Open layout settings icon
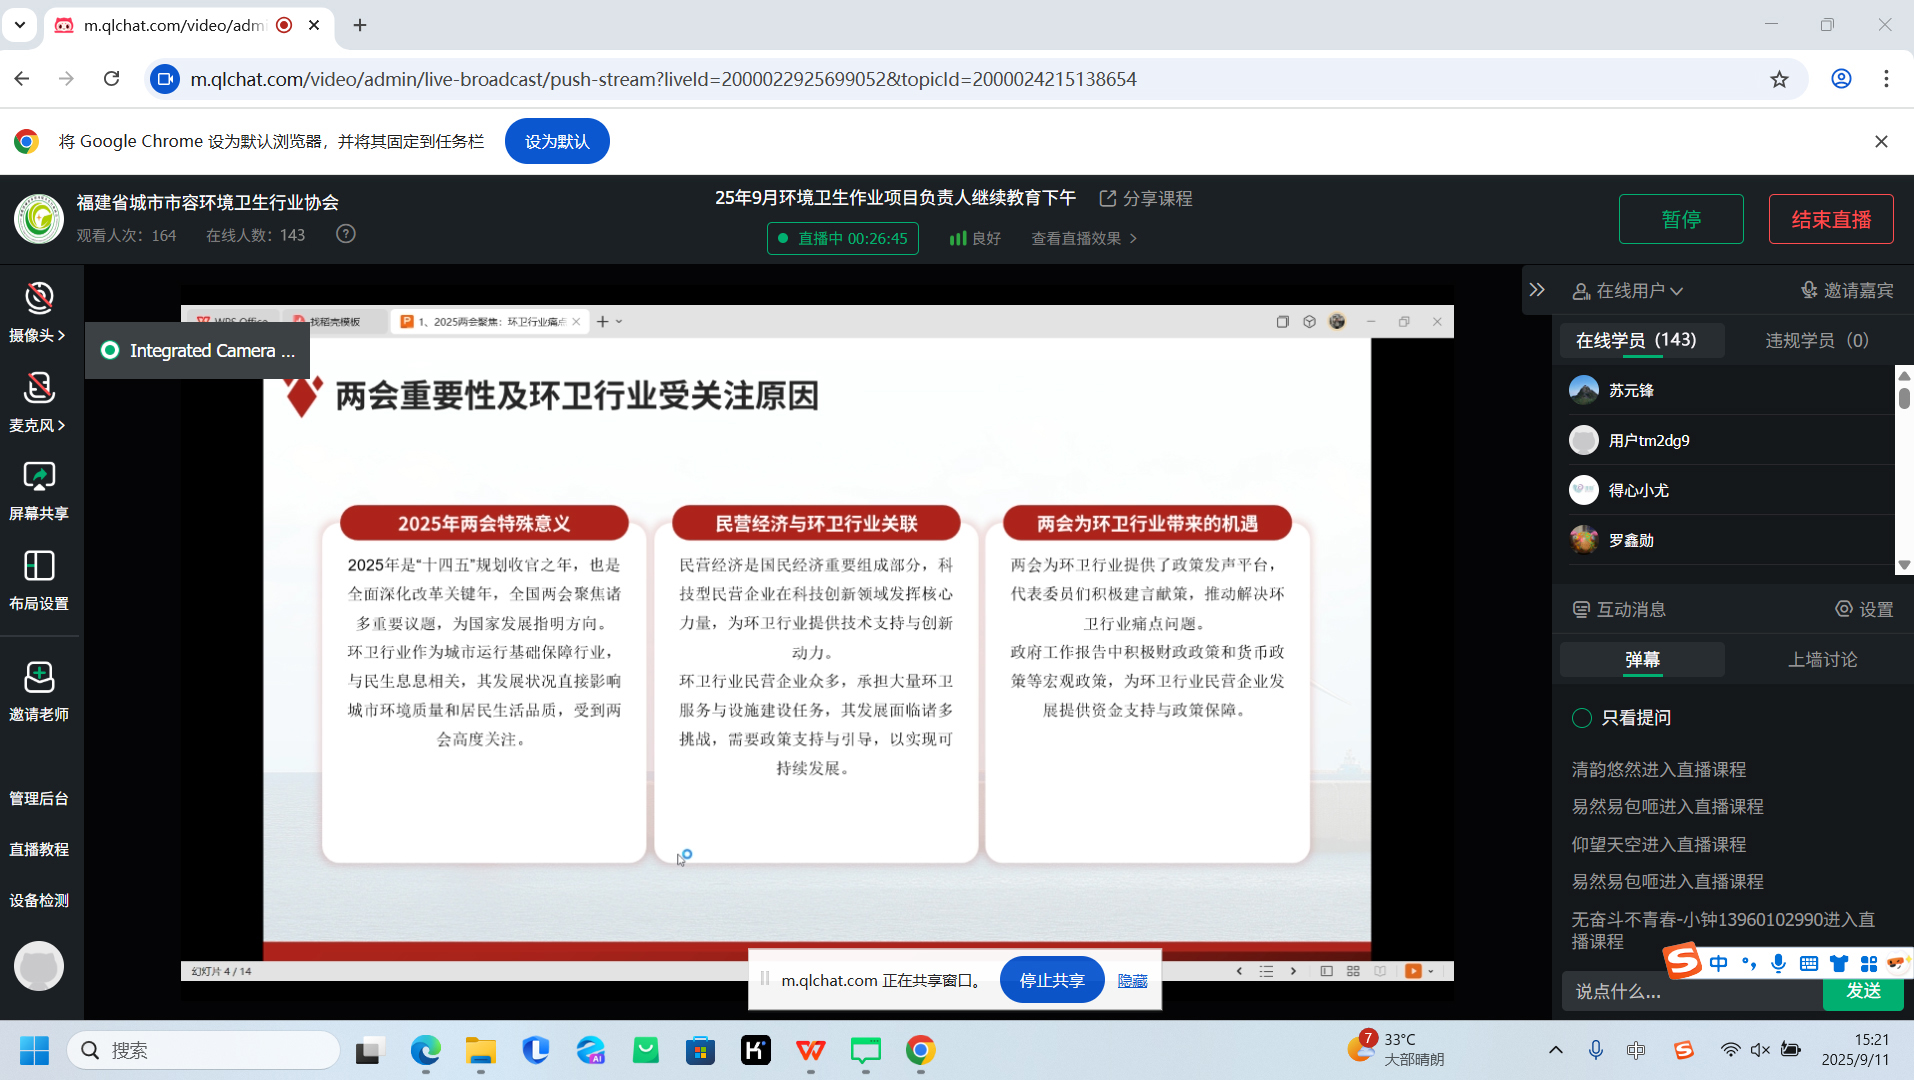The width and height of the screenshot is (1914, 1080). 39,566
